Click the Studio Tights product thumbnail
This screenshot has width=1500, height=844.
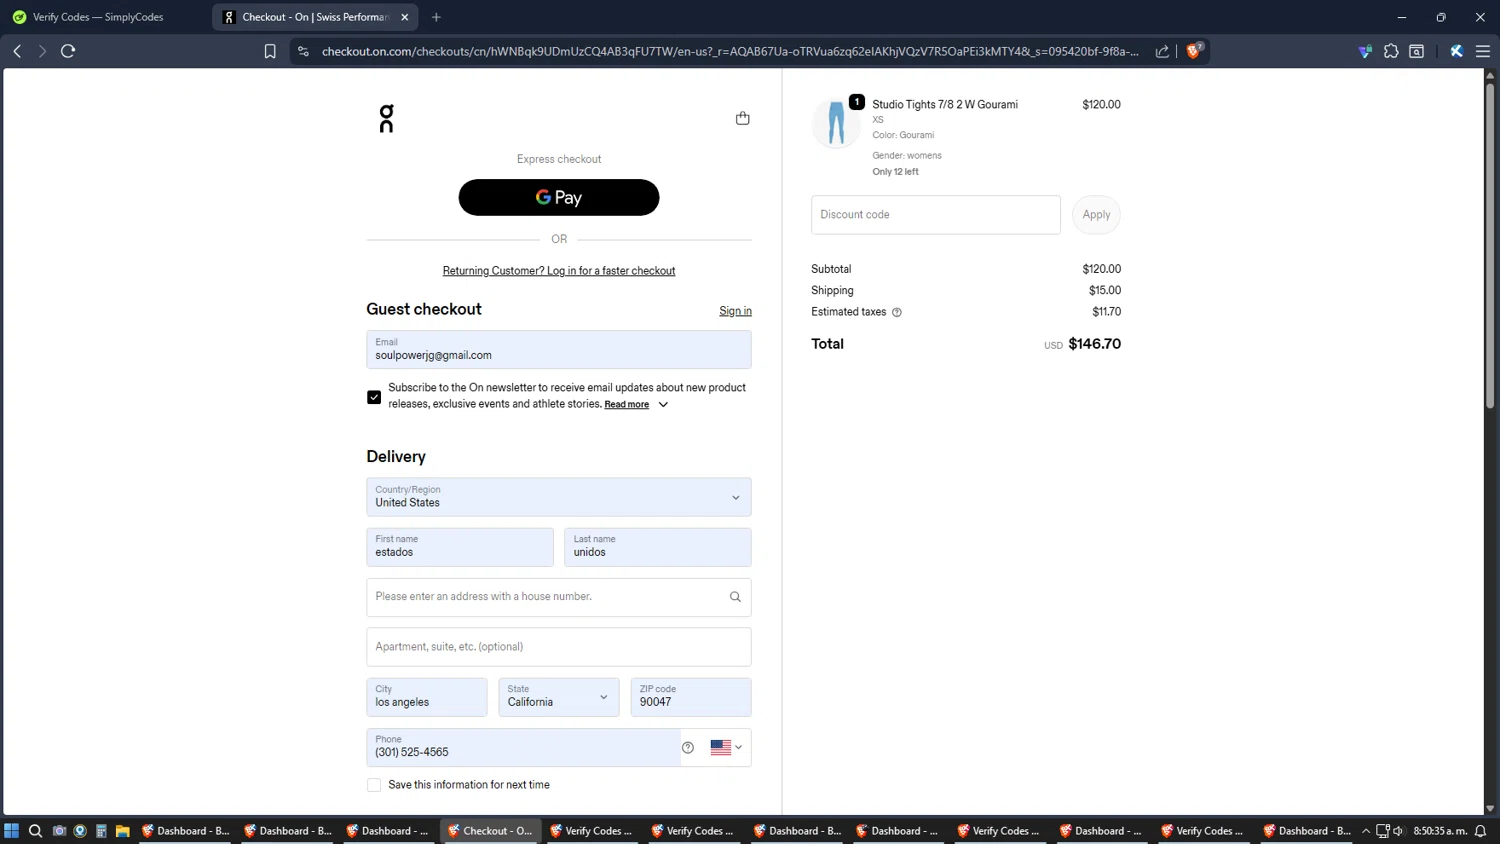[836, 123]
